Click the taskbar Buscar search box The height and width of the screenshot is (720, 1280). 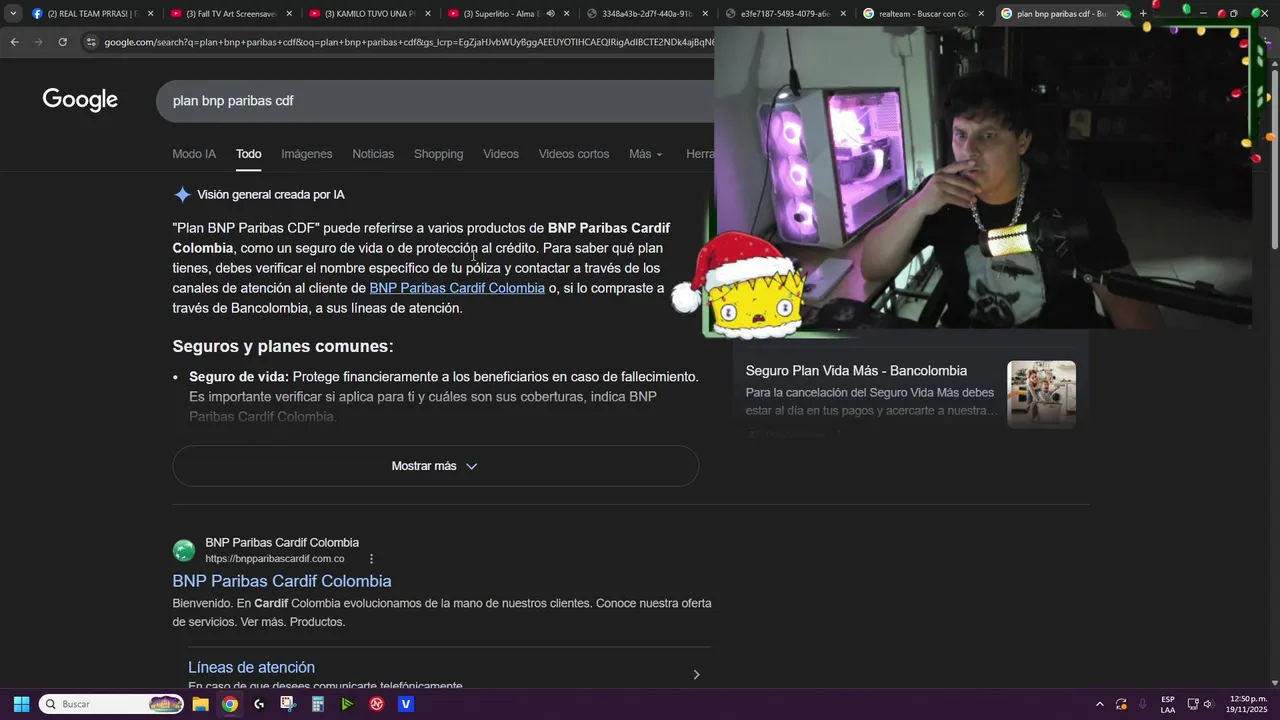pos(112,704)
